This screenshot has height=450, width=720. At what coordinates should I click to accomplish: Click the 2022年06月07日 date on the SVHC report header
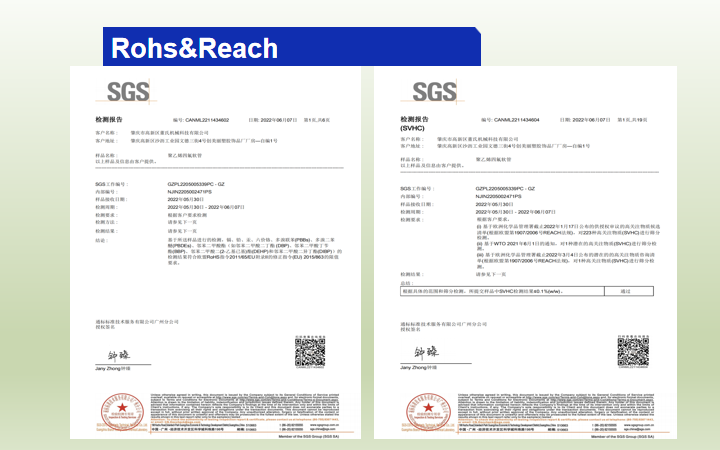coord(591,120)
